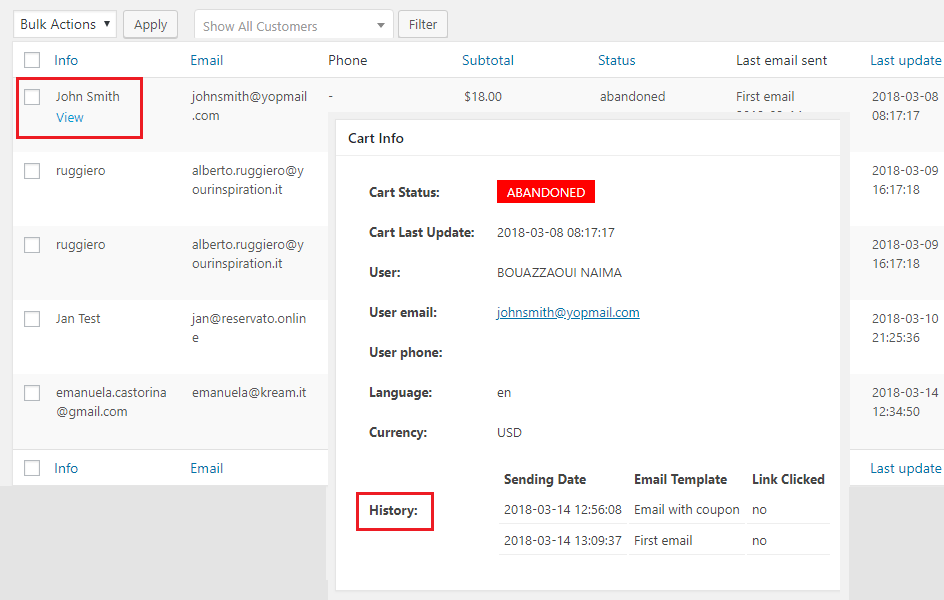Select the footer select-all checkbox
The image size is (944, 600).
click(x=32, y=468)
